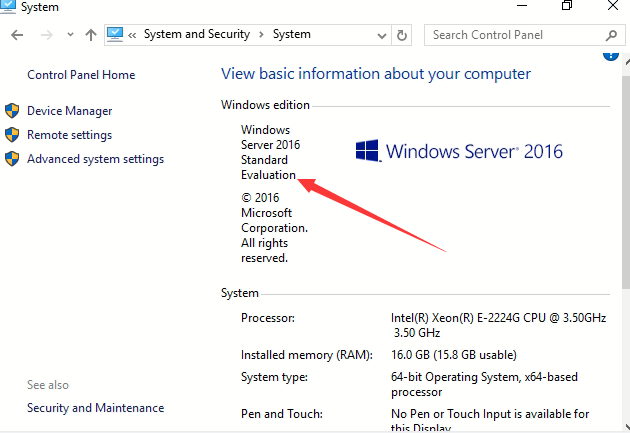630x433 pixels.
Task: Minimize the System window
Action: [522, 6]
